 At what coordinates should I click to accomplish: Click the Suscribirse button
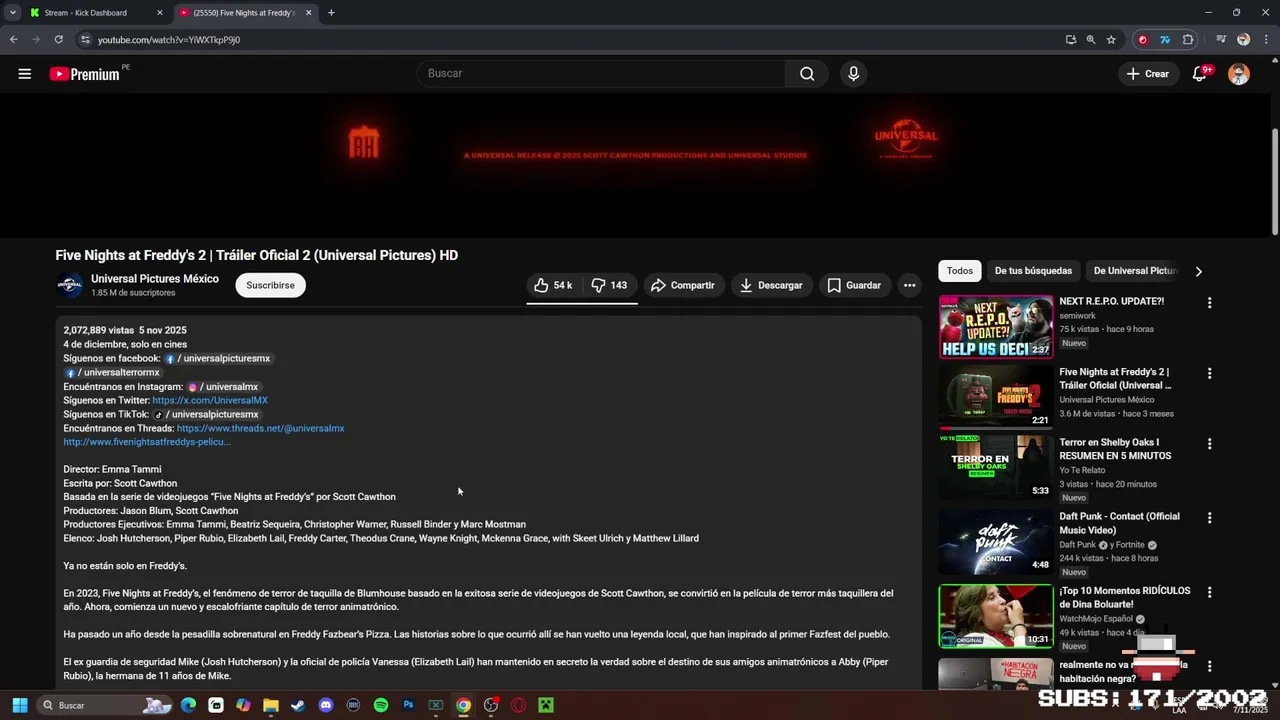(270, 285)
